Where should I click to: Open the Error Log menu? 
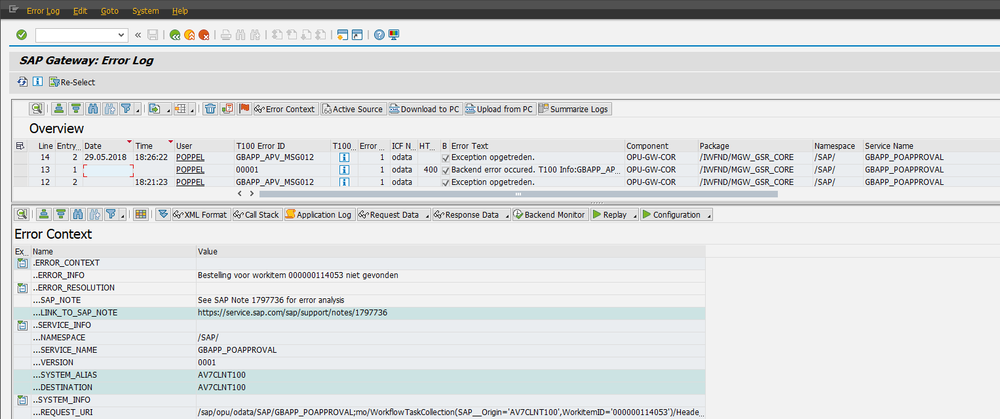pos(43,11)
